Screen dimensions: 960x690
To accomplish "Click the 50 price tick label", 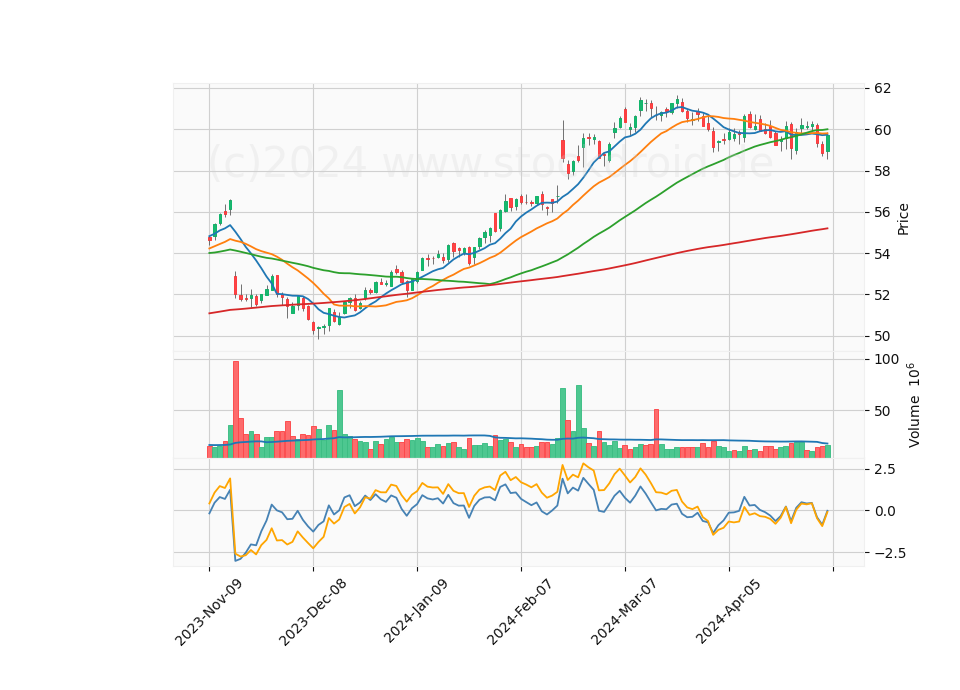I will pos(882,336).
